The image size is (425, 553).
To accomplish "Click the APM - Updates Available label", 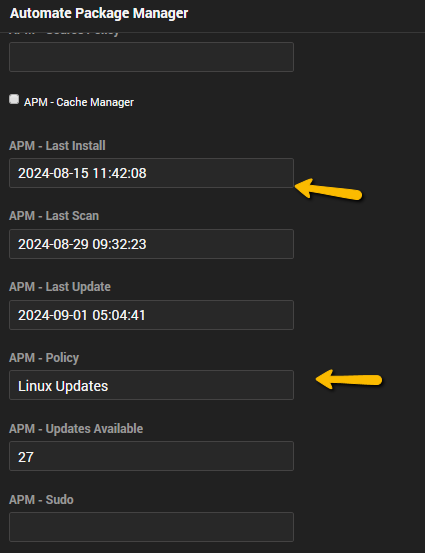I will (x=76, y=429).
